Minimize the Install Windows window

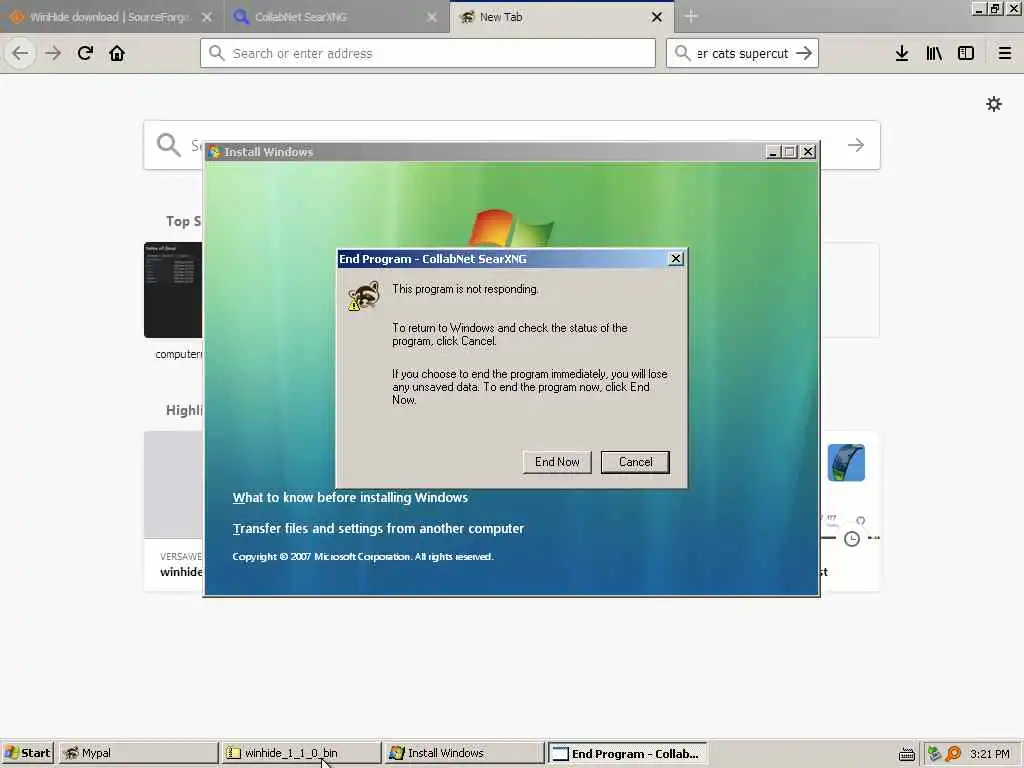coord(773,152)
